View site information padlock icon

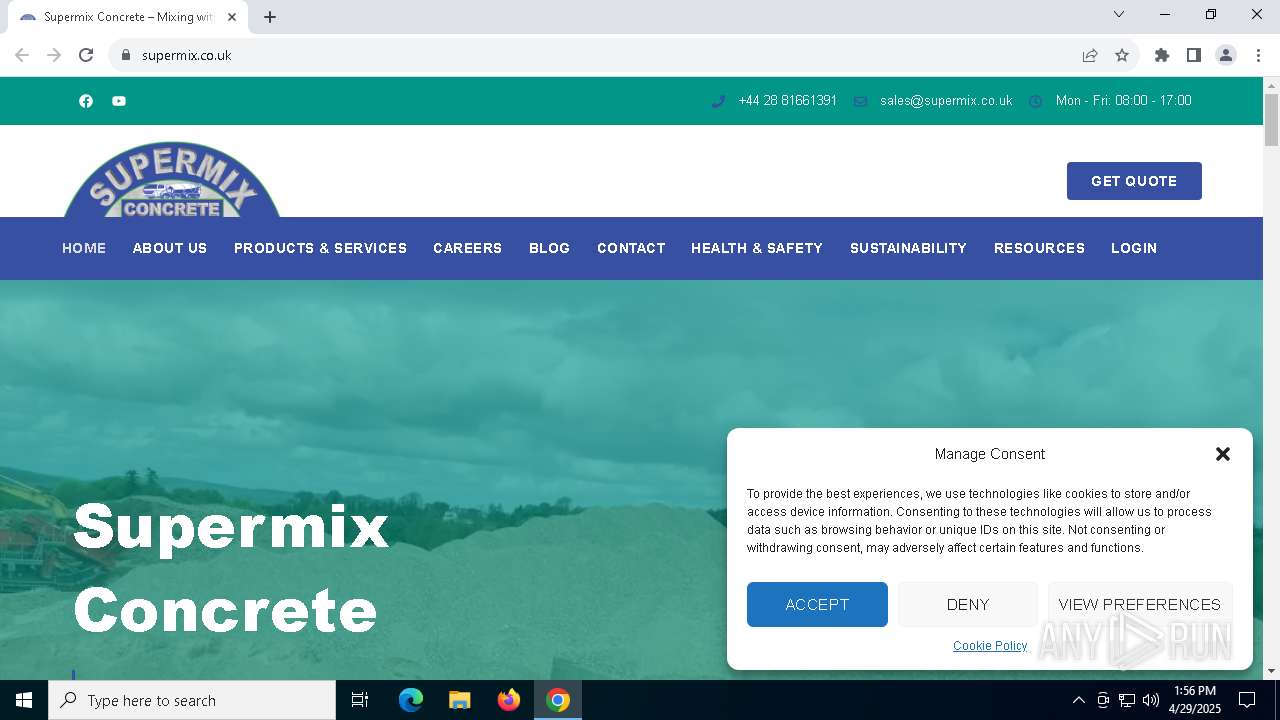click(x=126, y=55)
